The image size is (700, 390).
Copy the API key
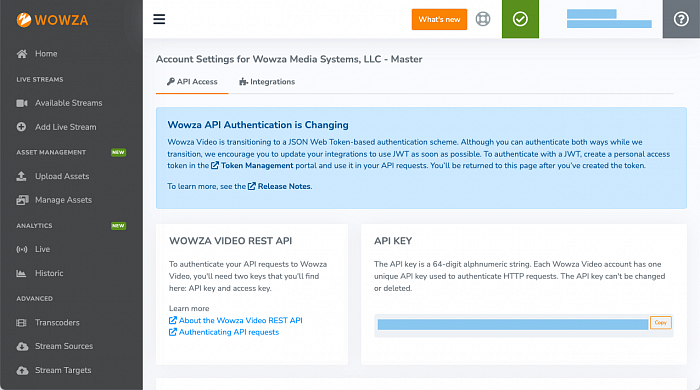click(x=661, y=323)
